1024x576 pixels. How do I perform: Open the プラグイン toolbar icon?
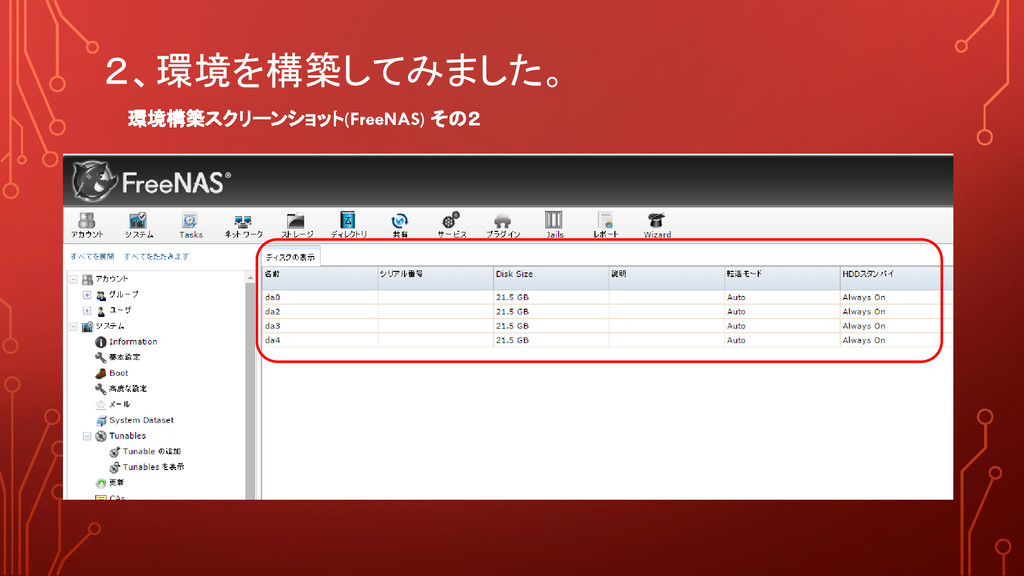coord(502,225)
